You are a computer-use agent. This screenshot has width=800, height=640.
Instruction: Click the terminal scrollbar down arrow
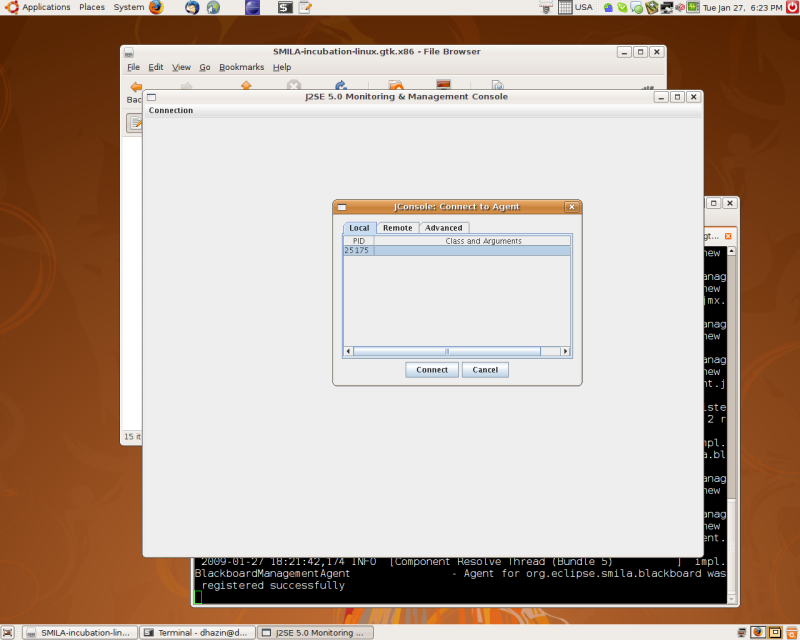[x=731, y=600]
